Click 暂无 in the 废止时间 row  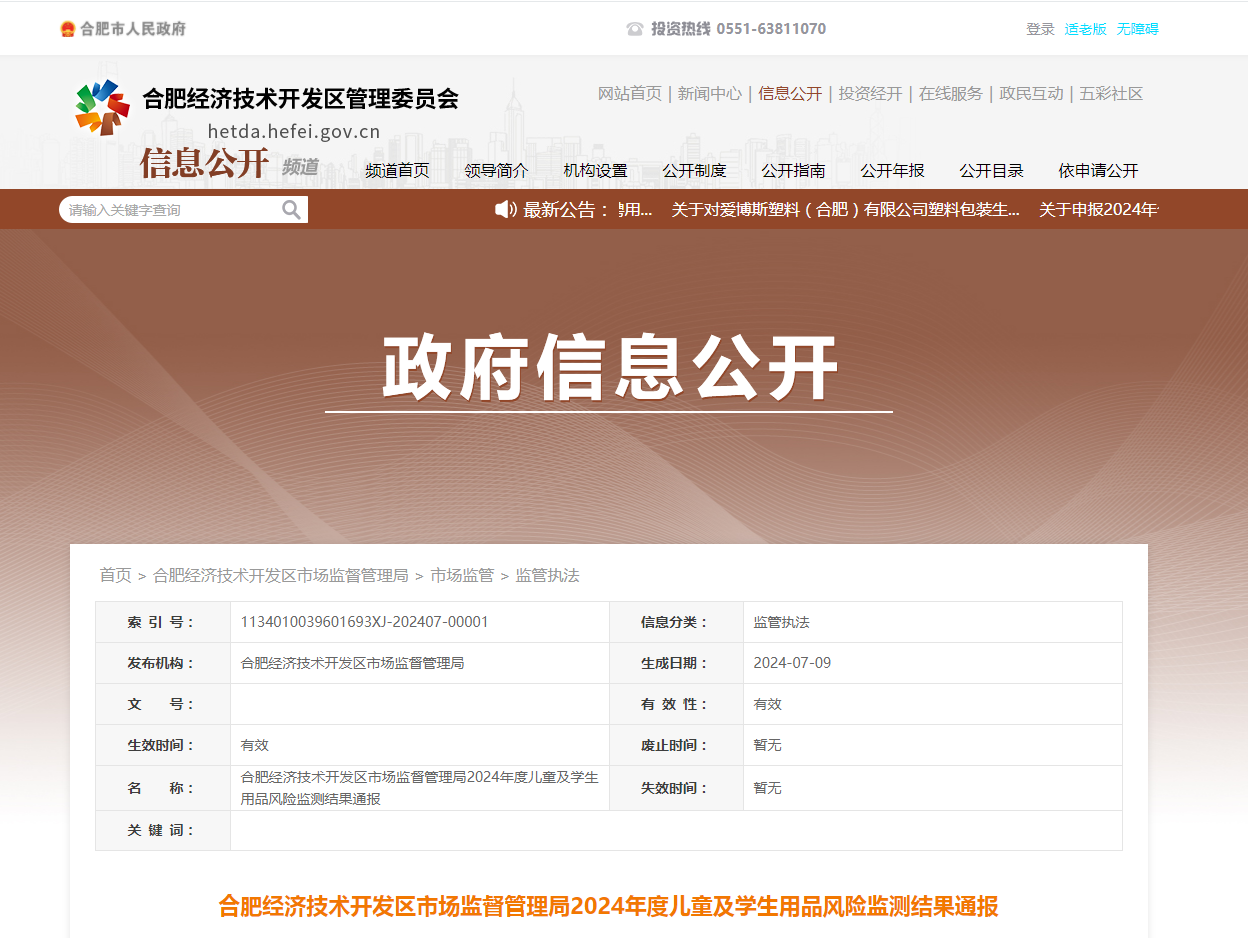coord(767,745)
